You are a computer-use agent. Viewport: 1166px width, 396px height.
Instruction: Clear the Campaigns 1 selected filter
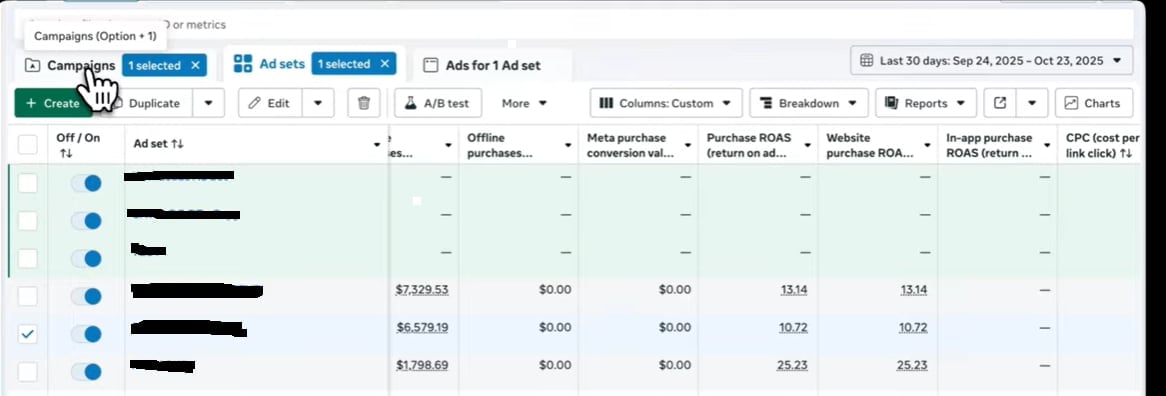coord(196,65)
